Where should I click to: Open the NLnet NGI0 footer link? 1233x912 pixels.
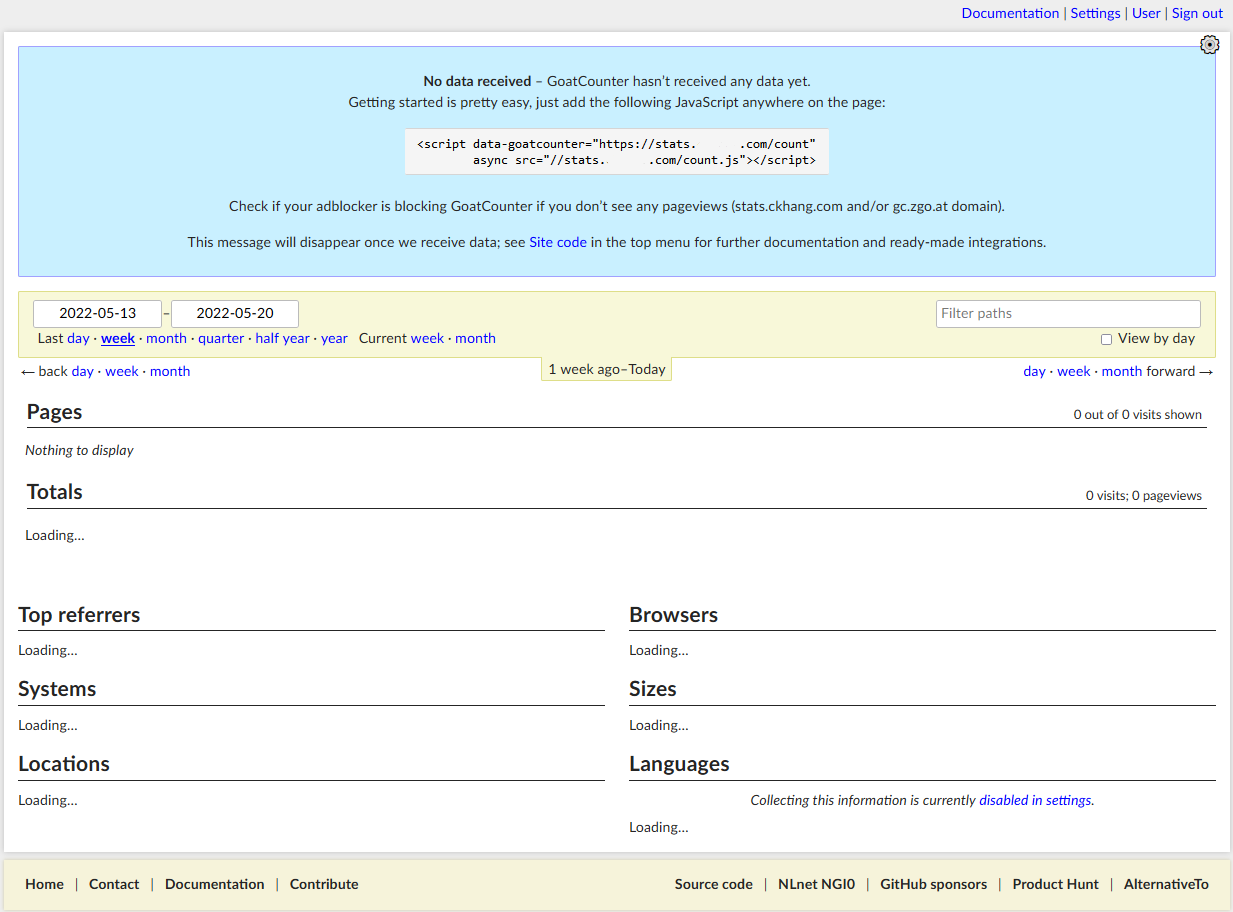817,884
